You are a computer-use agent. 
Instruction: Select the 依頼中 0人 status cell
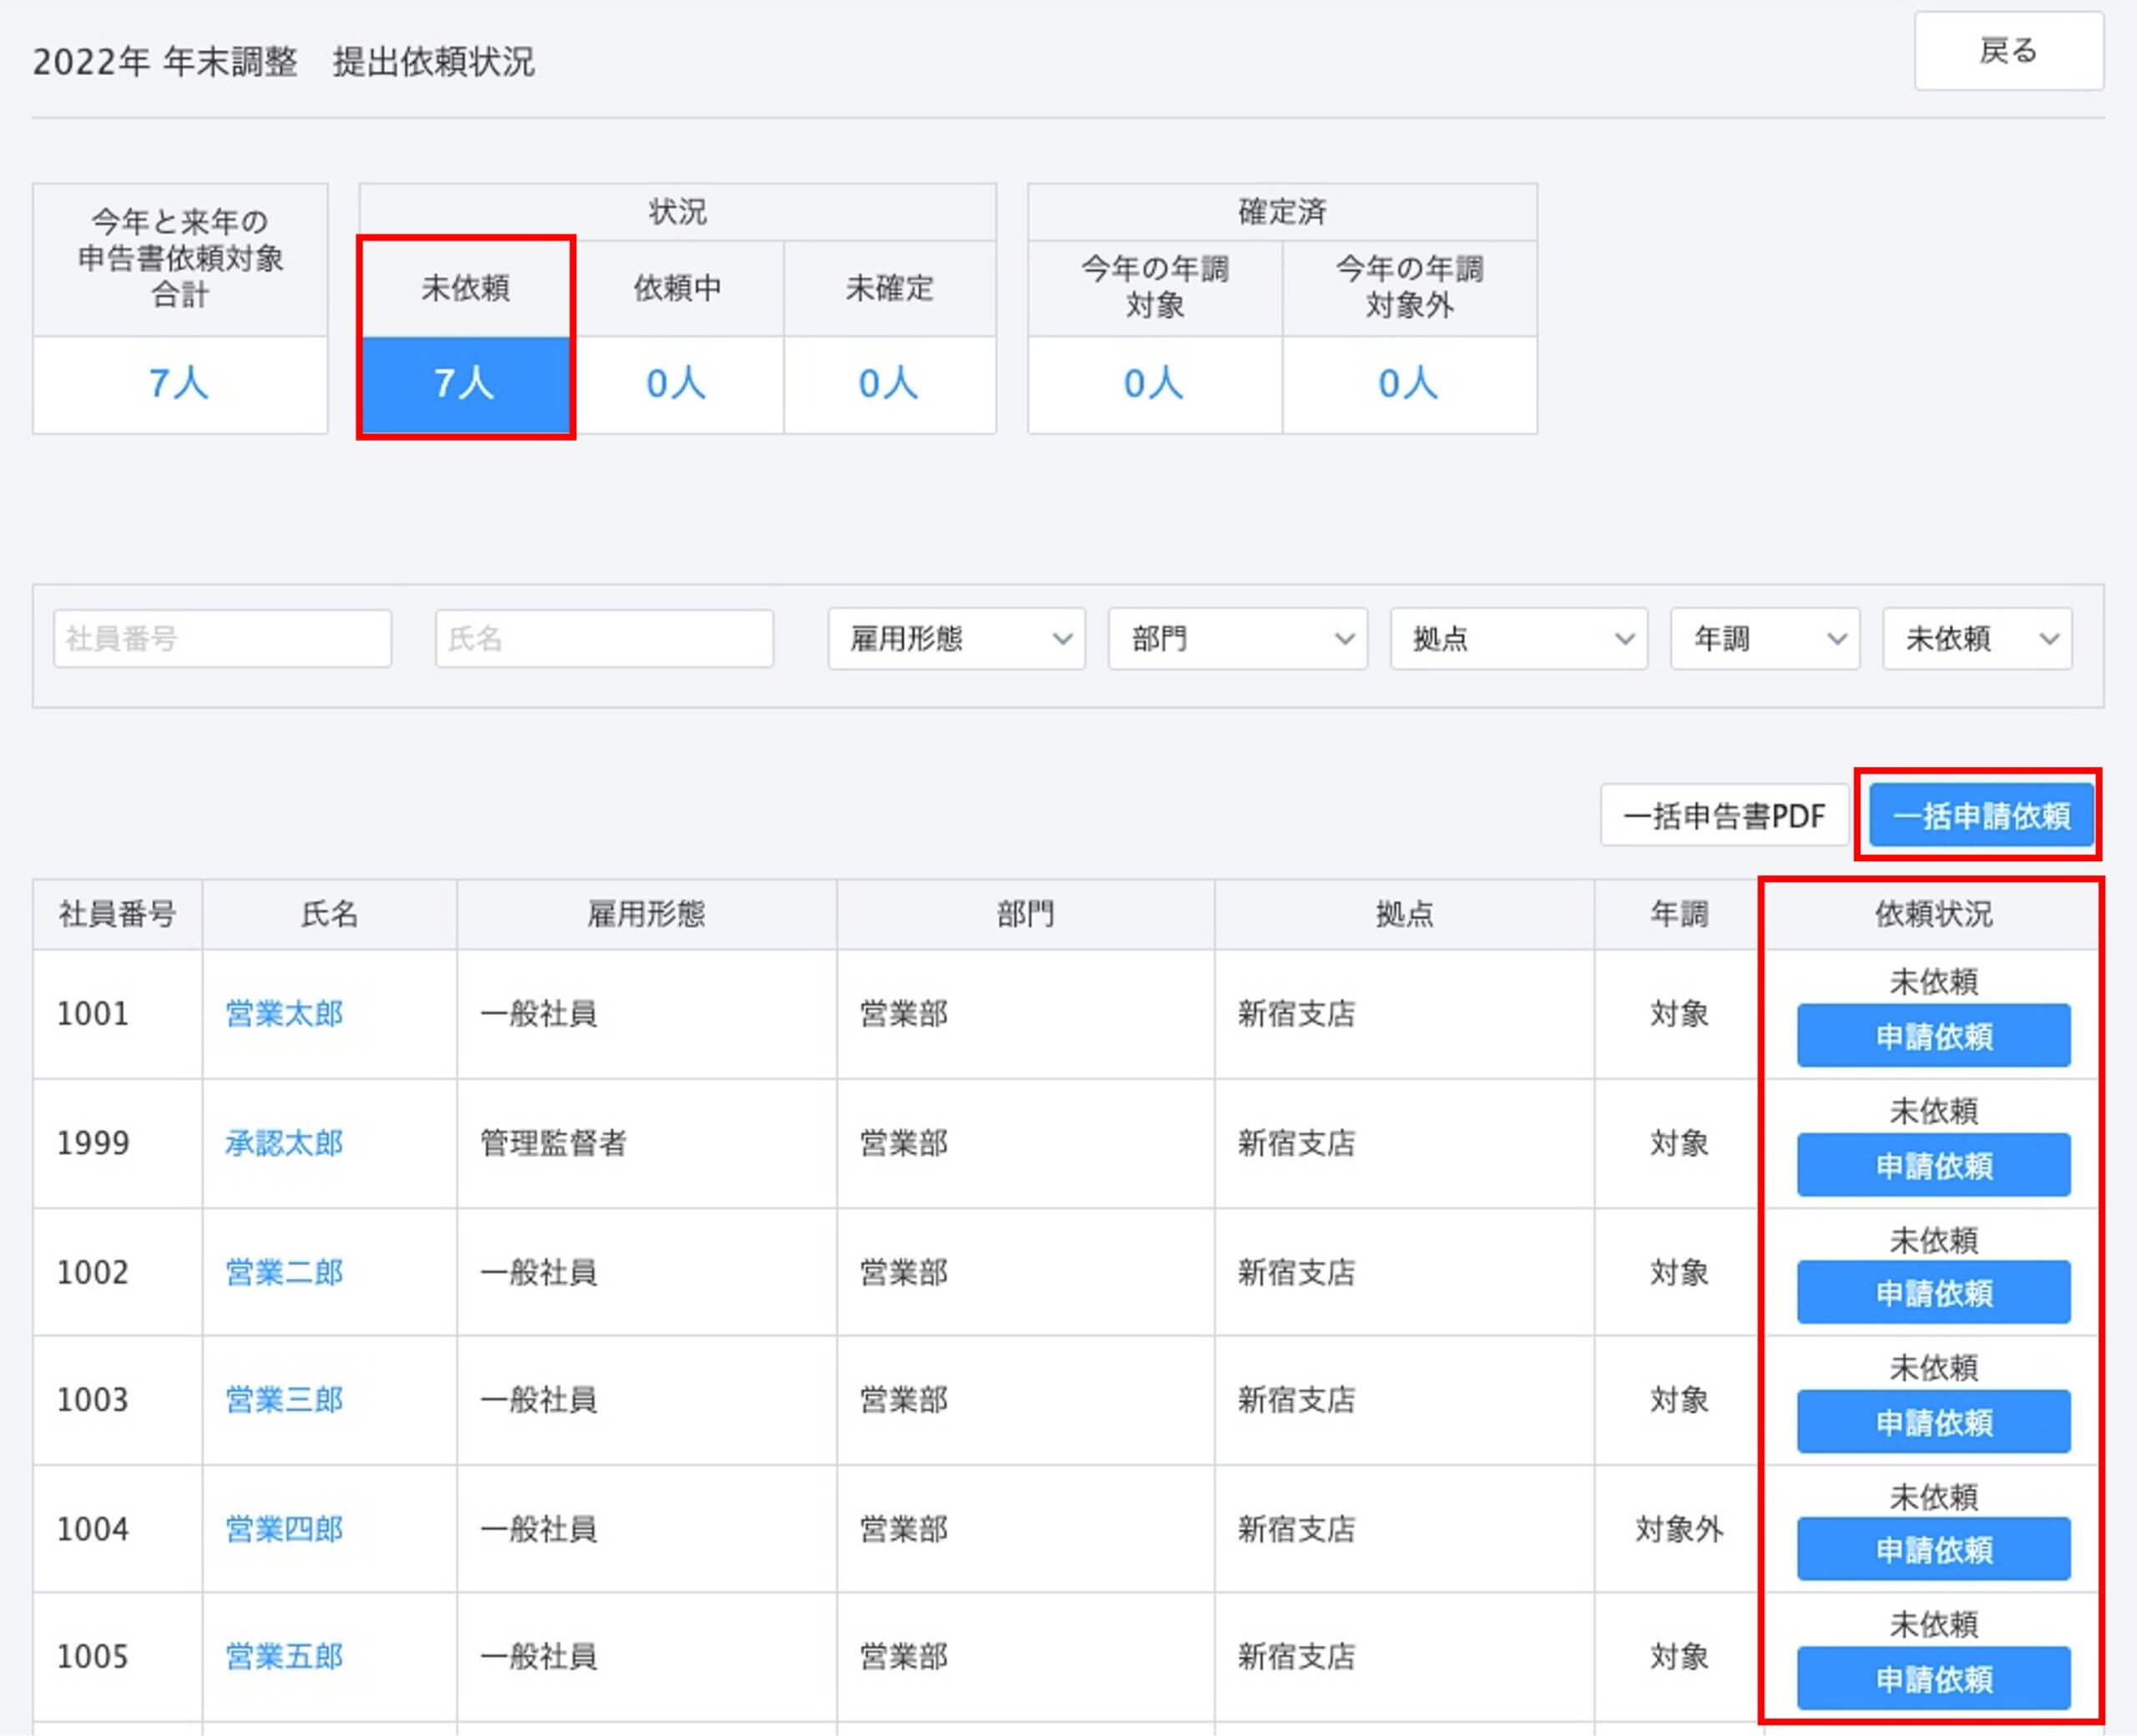pyautogui.click(x=677, y=383)
